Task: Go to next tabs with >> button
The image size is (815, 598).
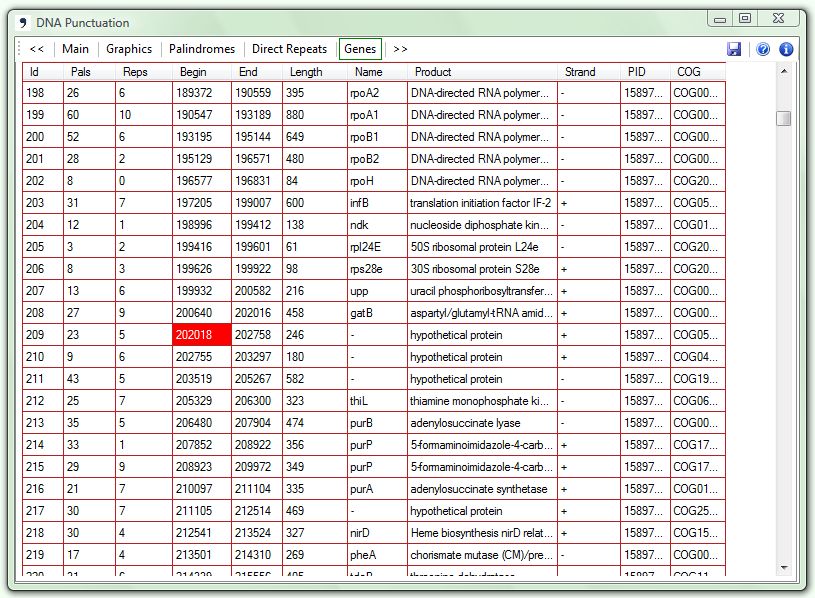Action: [x=400, y=49]
